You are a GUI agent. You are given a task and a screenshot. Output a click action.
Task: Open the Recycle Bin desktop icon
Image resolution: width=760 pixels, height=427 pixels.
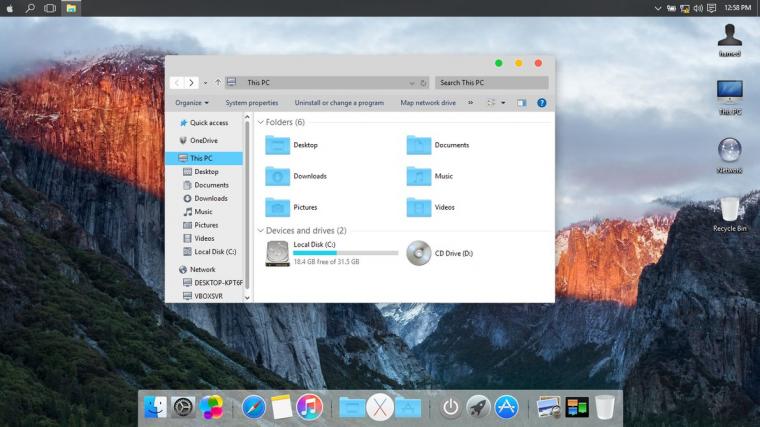tap(729, 214)
